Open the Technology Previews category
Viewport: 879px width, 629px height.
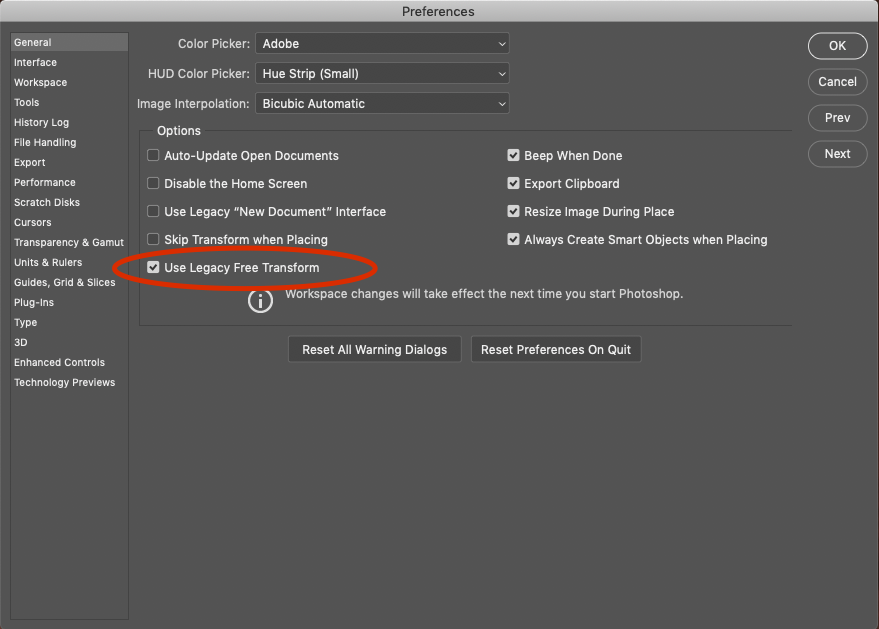[65, 383]
